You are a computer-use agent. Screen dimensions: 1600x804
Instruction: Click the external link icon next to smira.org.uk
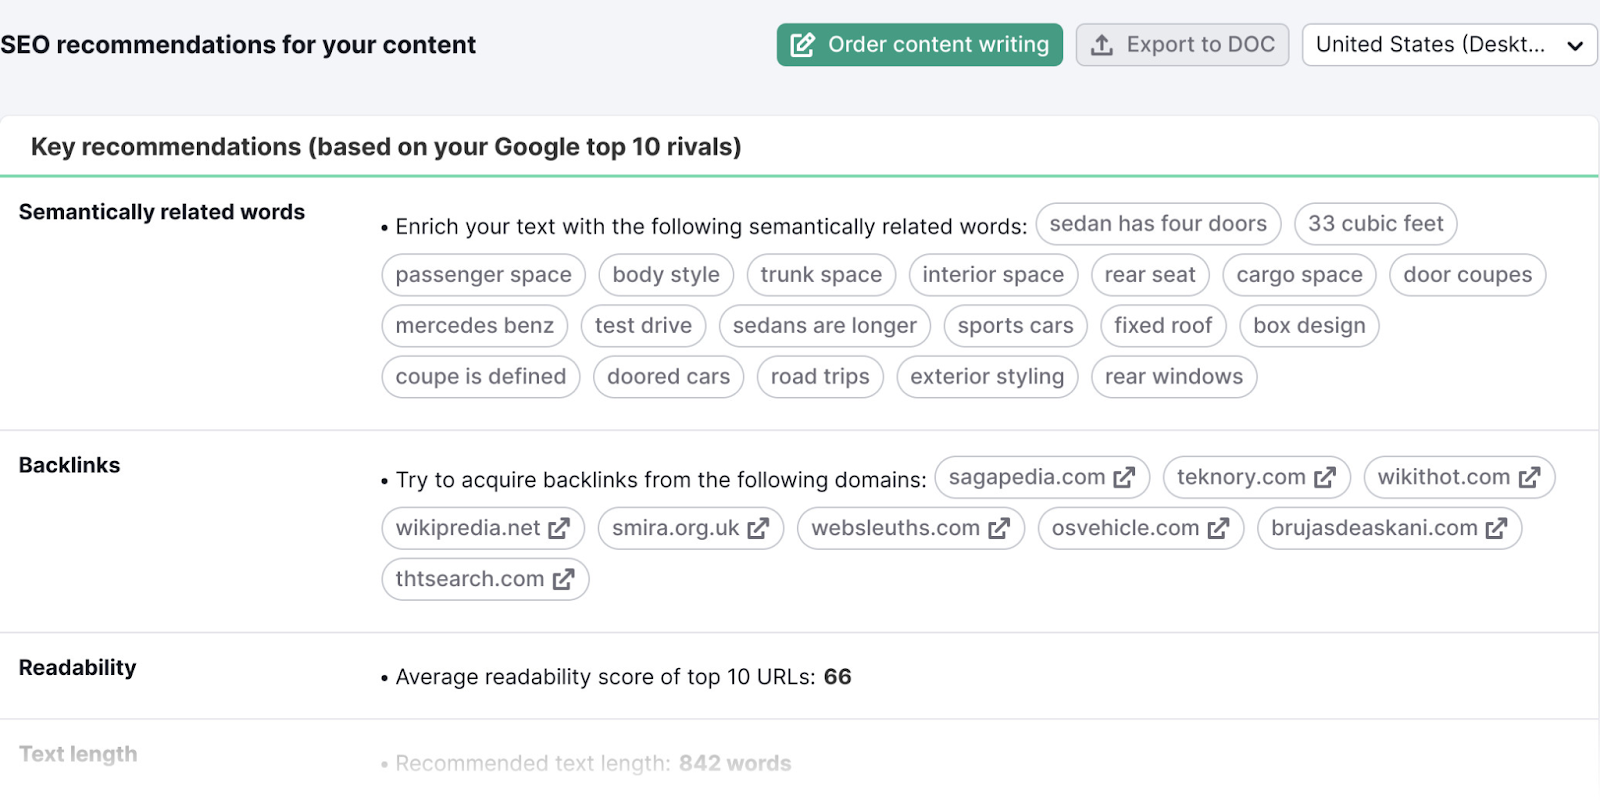click(x=758, y=529)
